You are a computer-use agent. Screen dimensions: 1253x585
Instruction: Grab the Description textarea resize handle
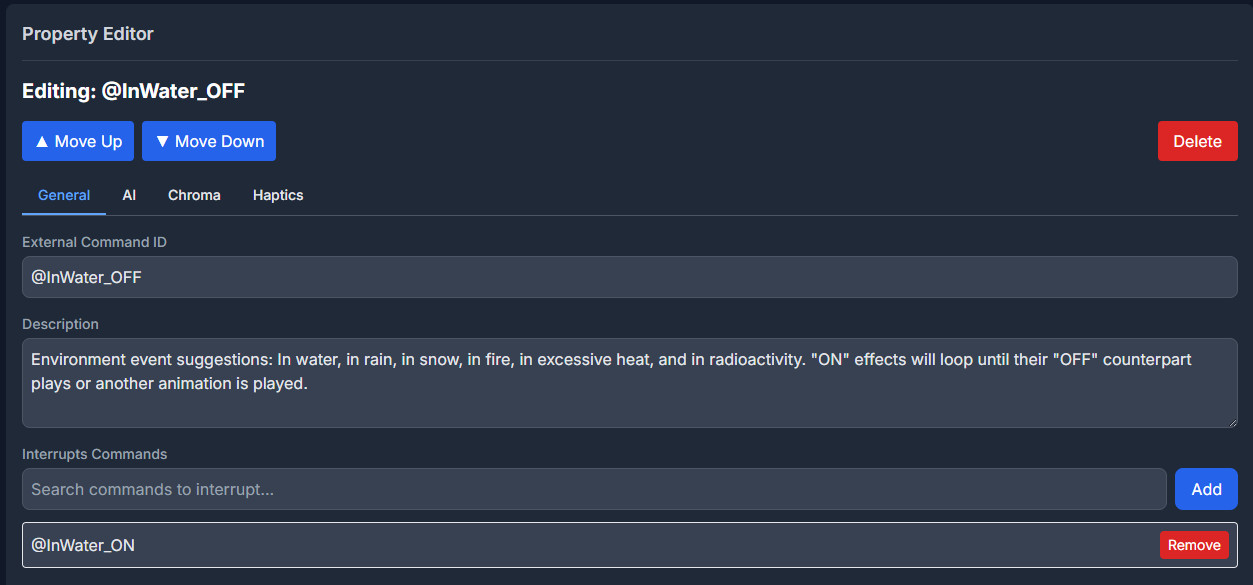tap(1231, 421)
